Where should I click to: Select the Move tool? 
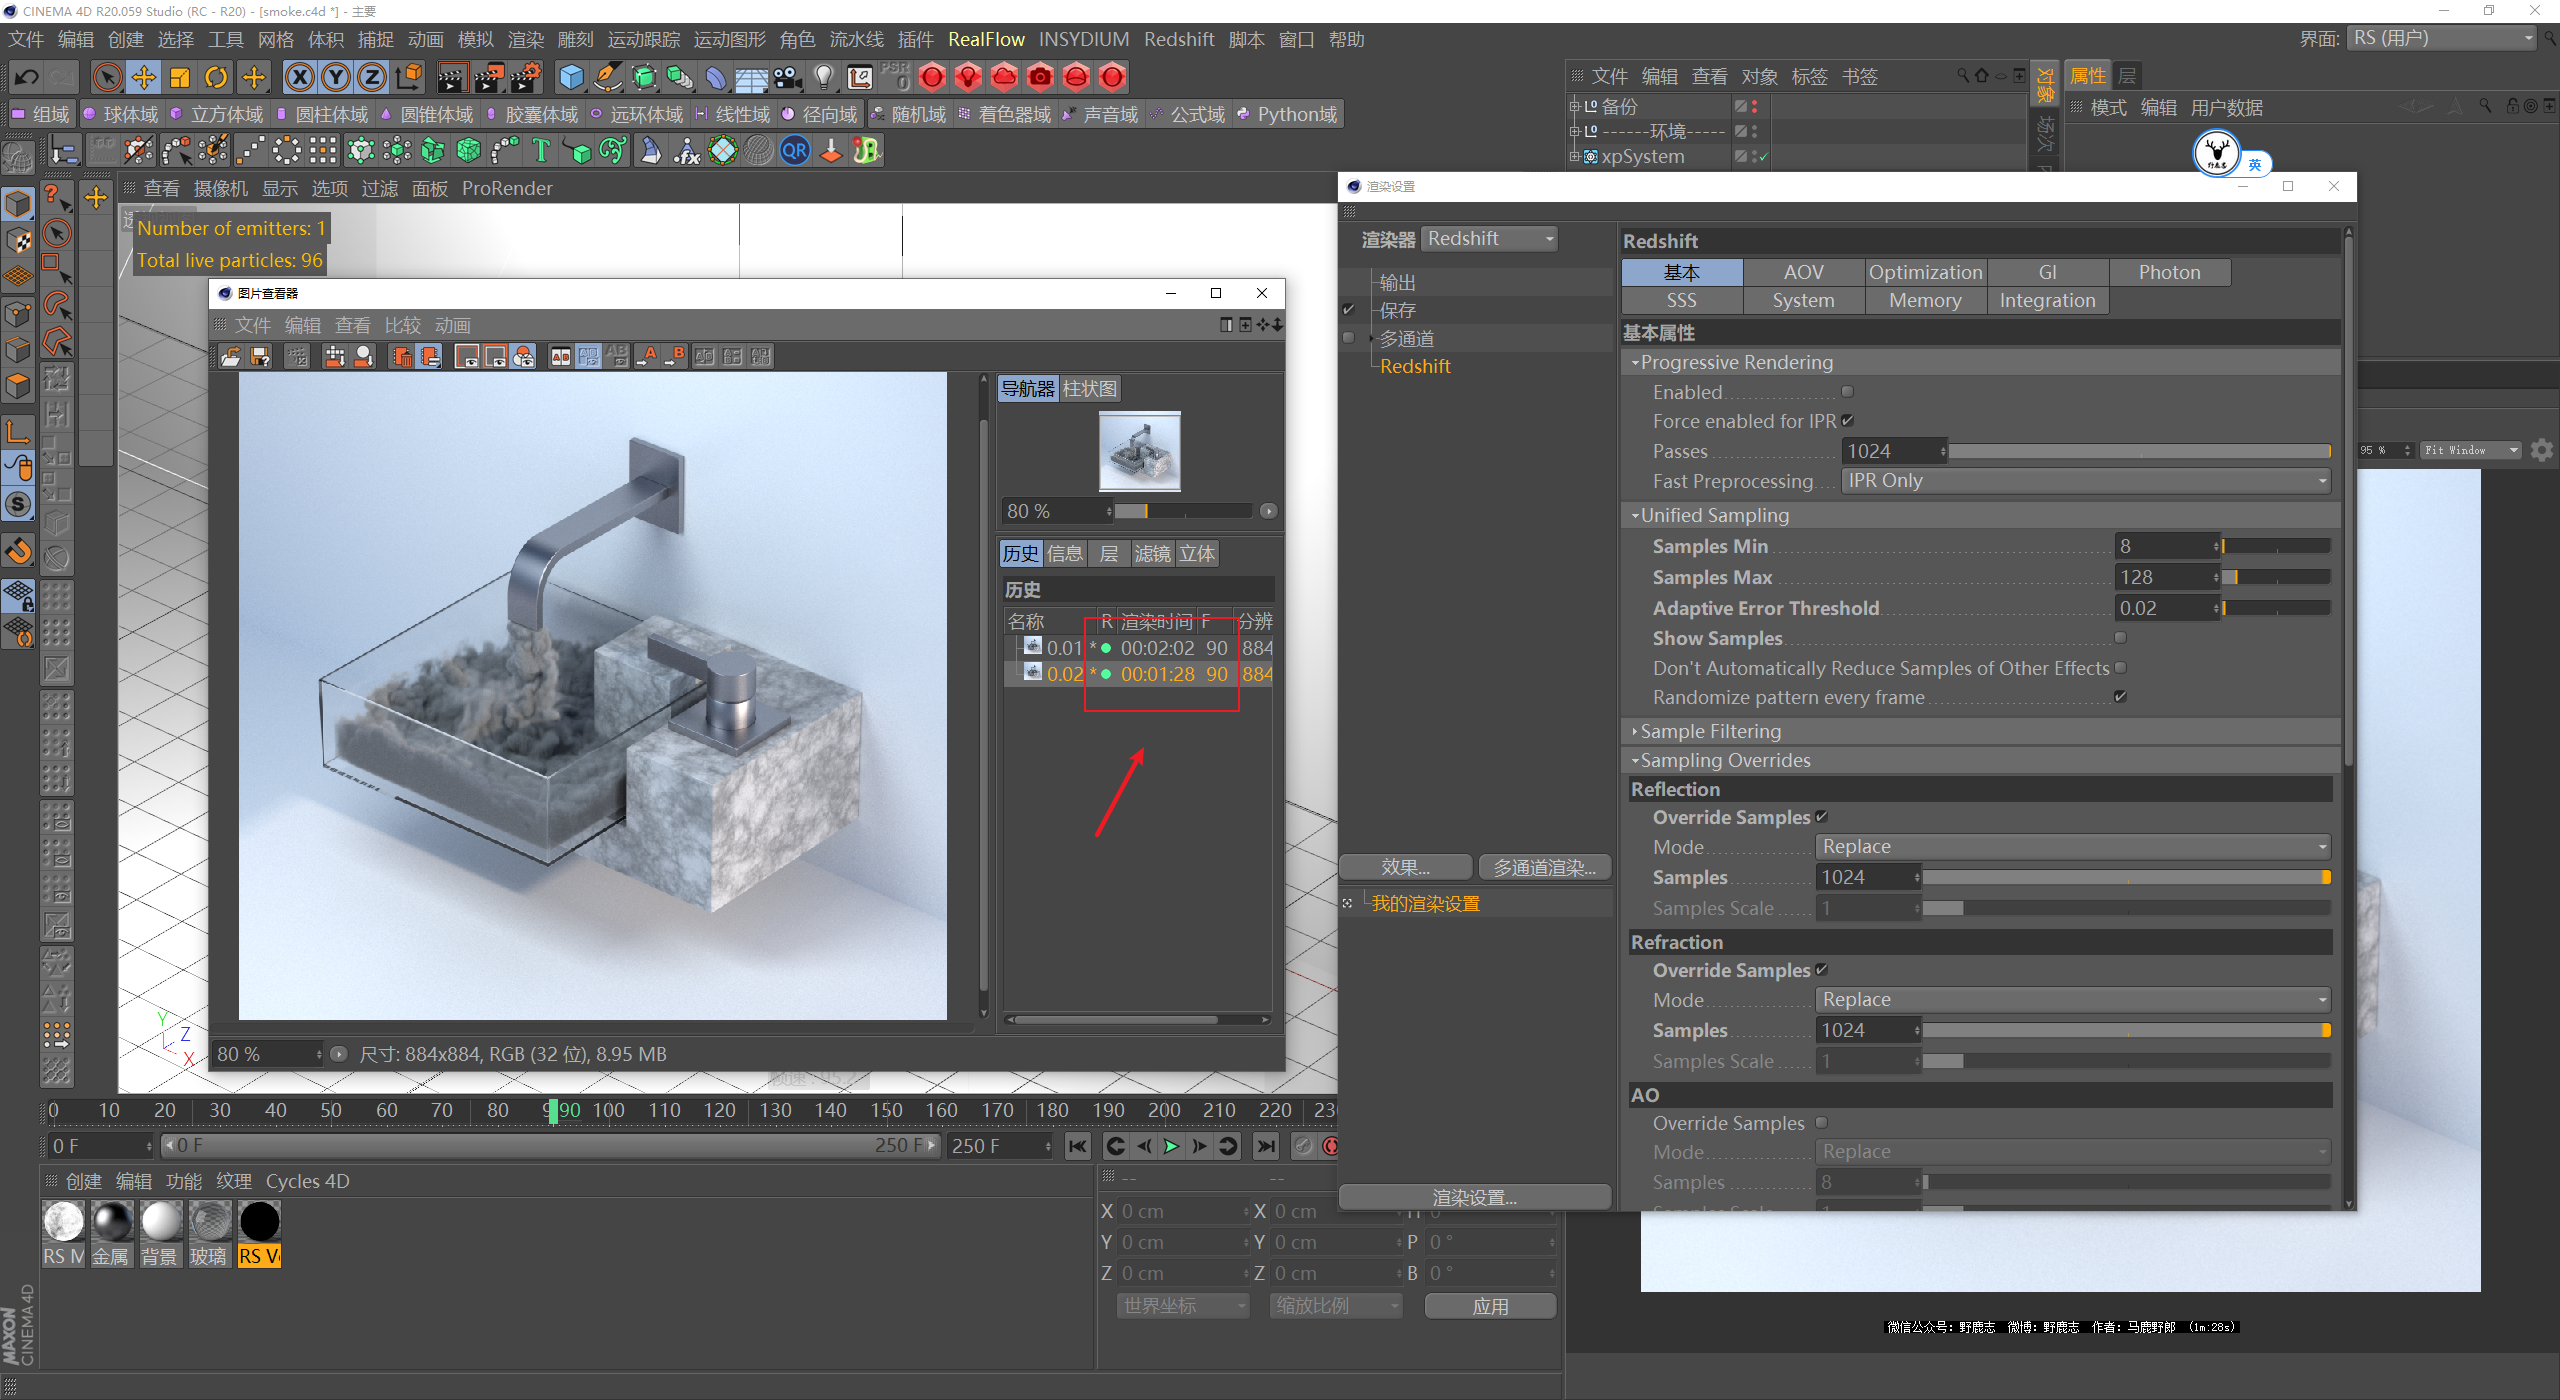tap(144, 77)
